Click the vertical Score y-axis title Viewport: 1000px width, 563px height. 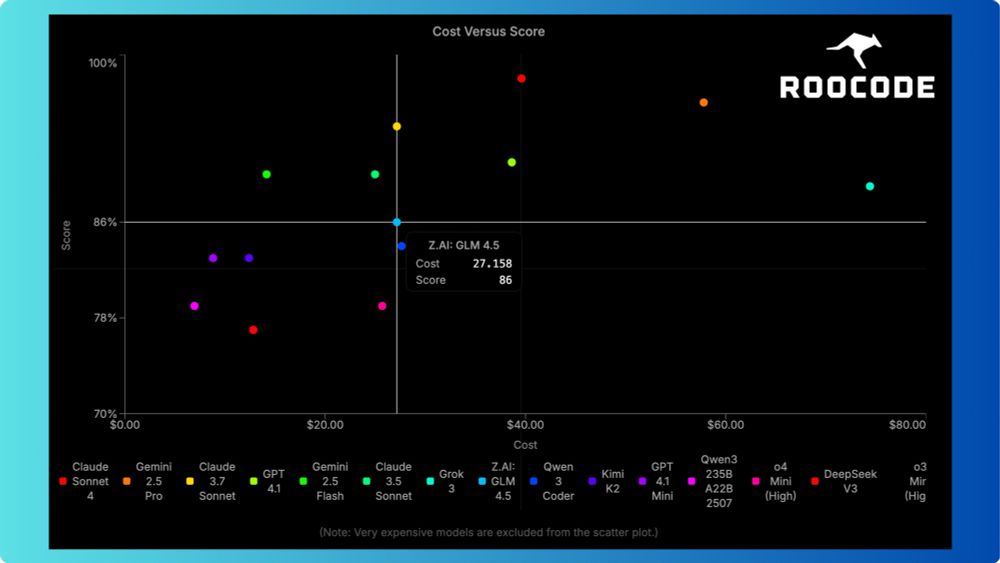pyautogui.click(x=66, y=235)
